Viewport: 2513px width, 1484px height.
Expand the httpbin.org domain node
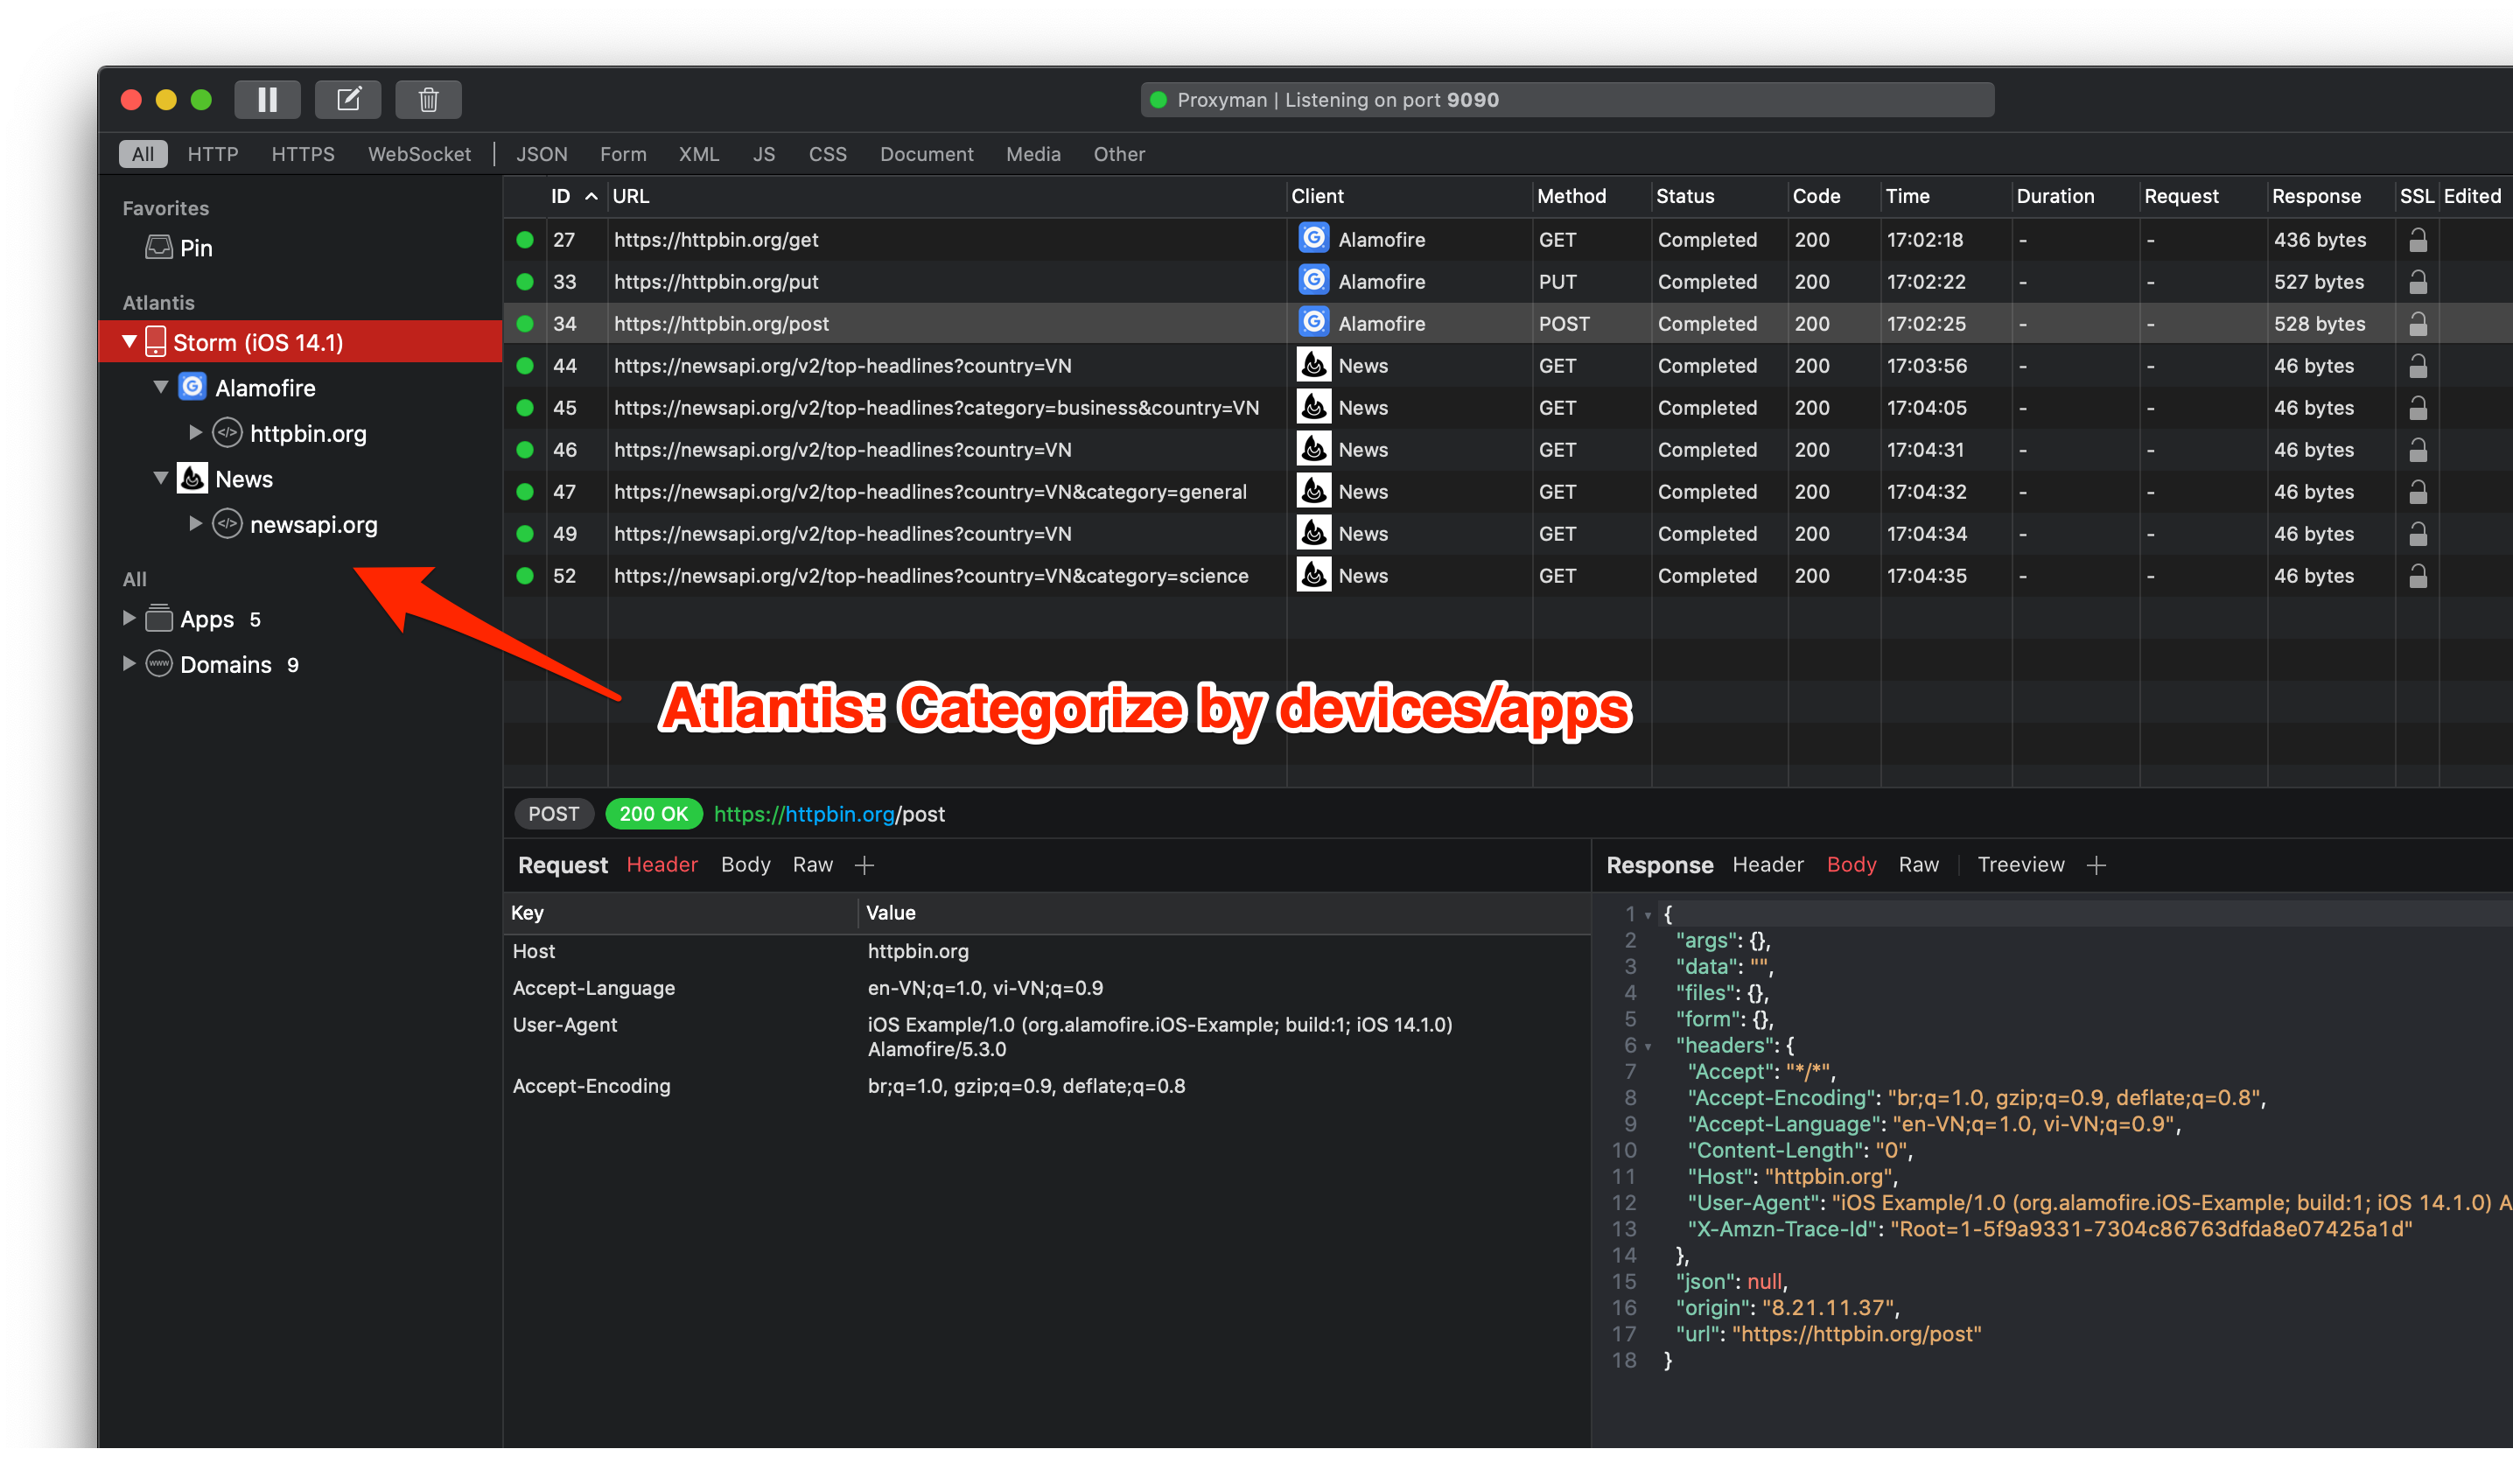click(195, 433)
